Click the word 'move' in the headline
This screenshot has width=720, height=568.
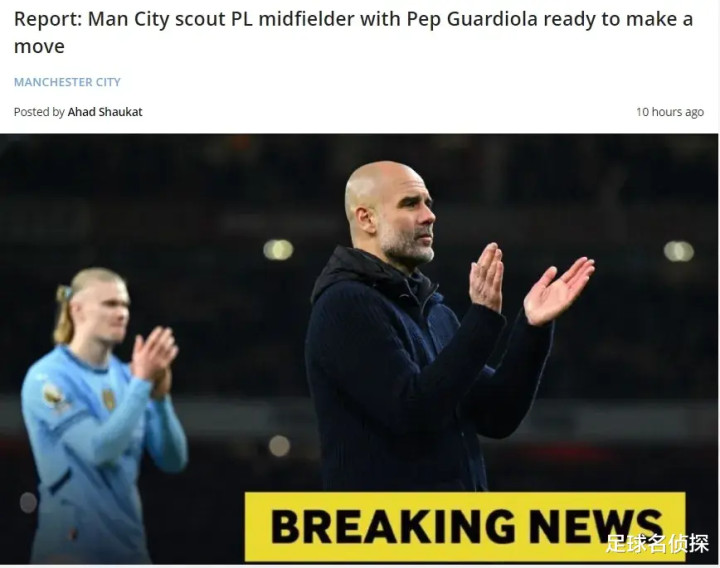point(39,47)
